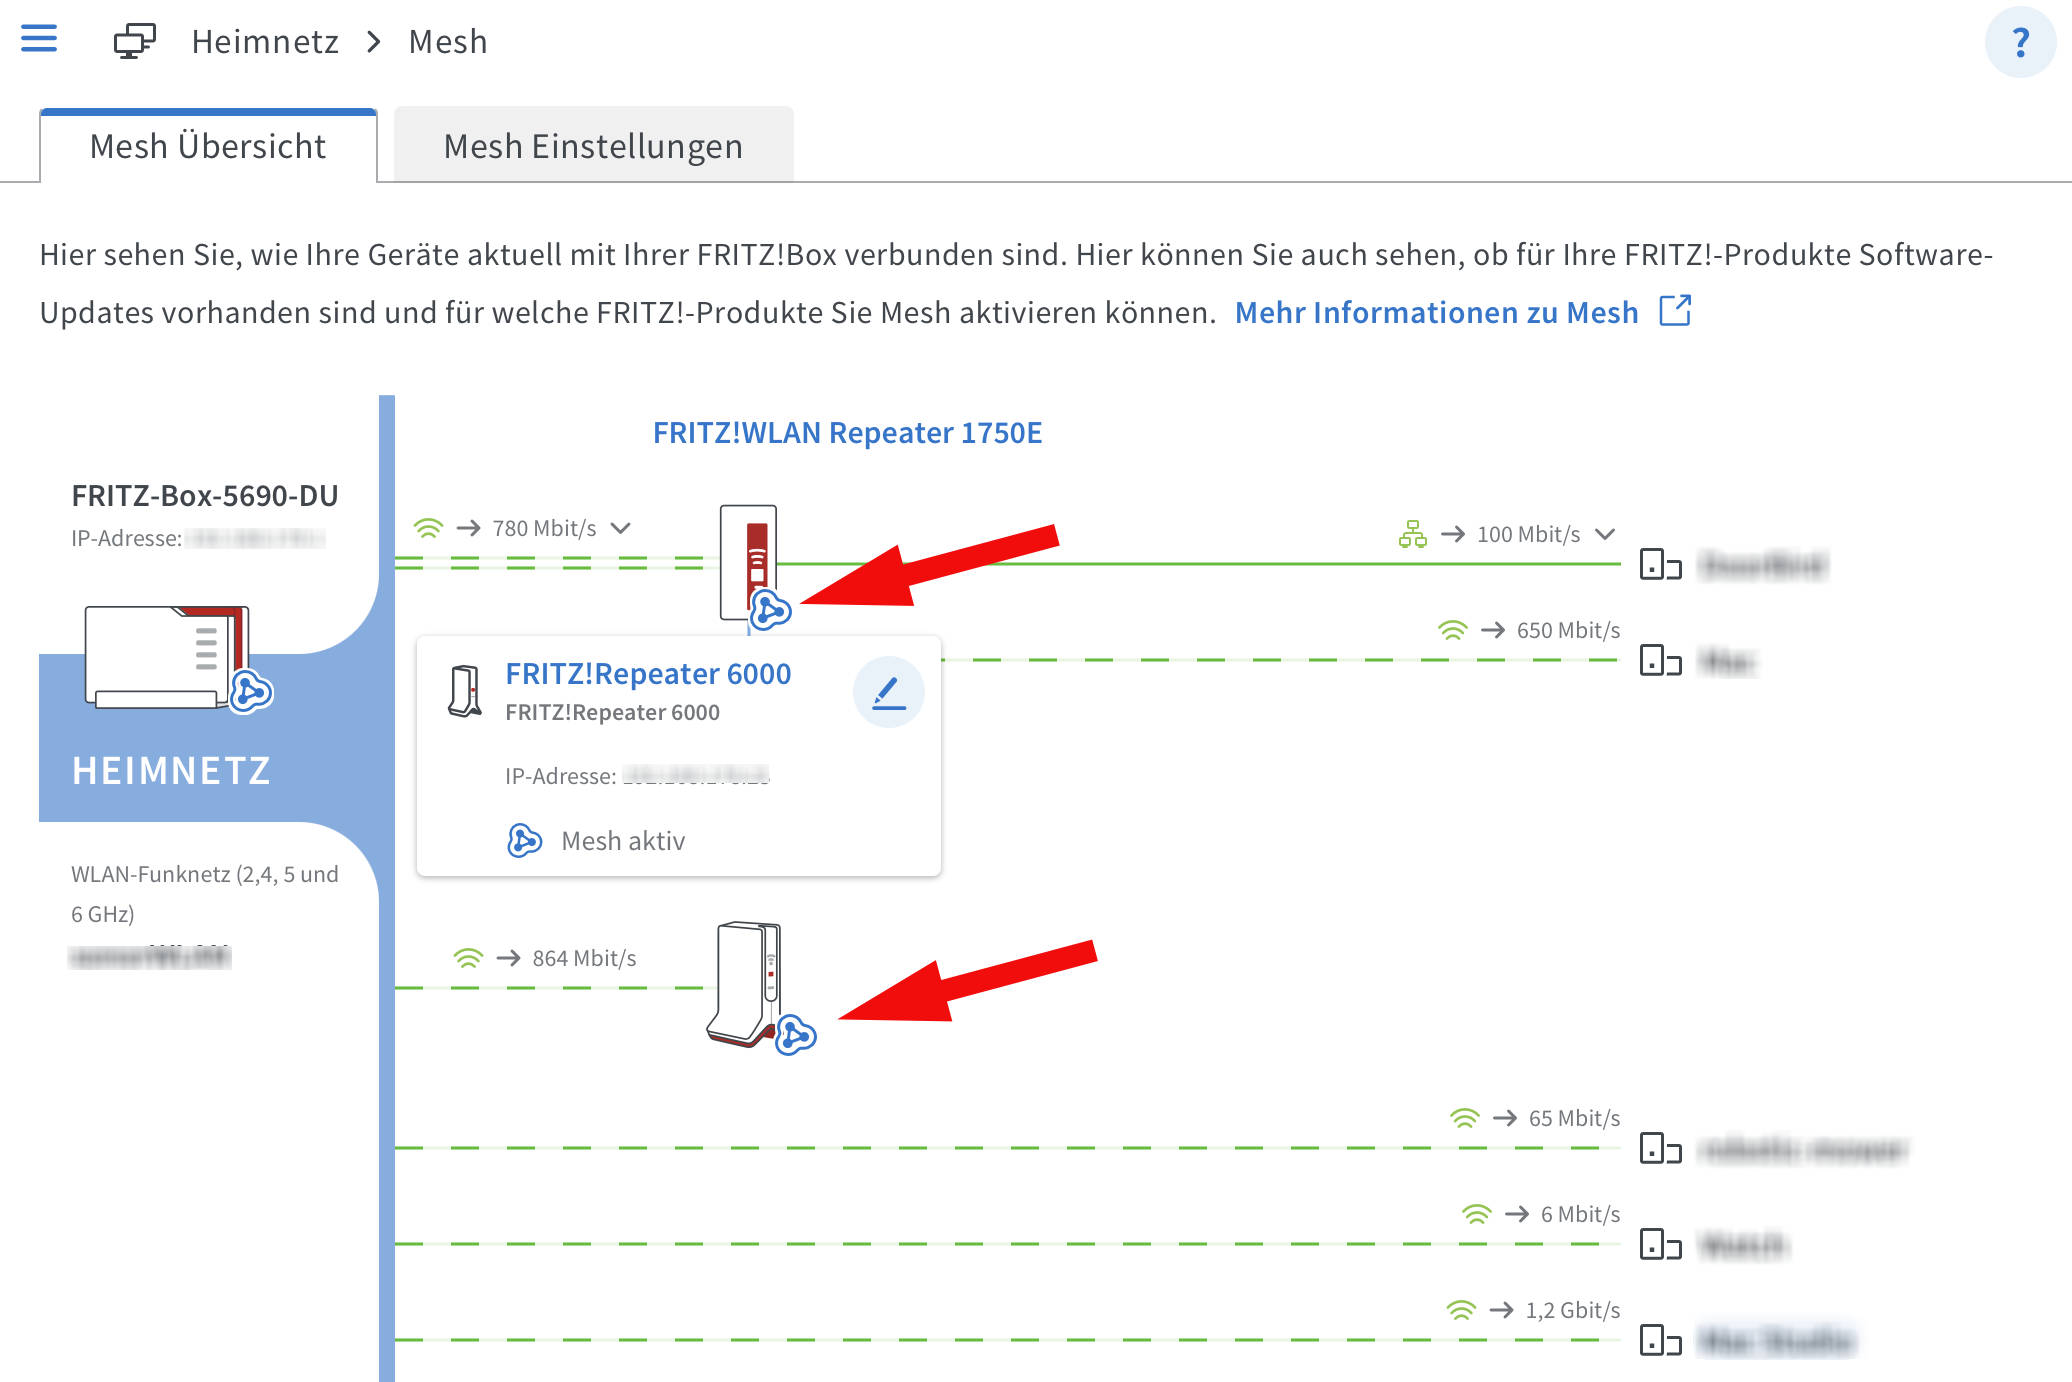Click the Mesh badge on the 1750E repeater
The width and height of the screenshot is (2072, 1382).
771,610
